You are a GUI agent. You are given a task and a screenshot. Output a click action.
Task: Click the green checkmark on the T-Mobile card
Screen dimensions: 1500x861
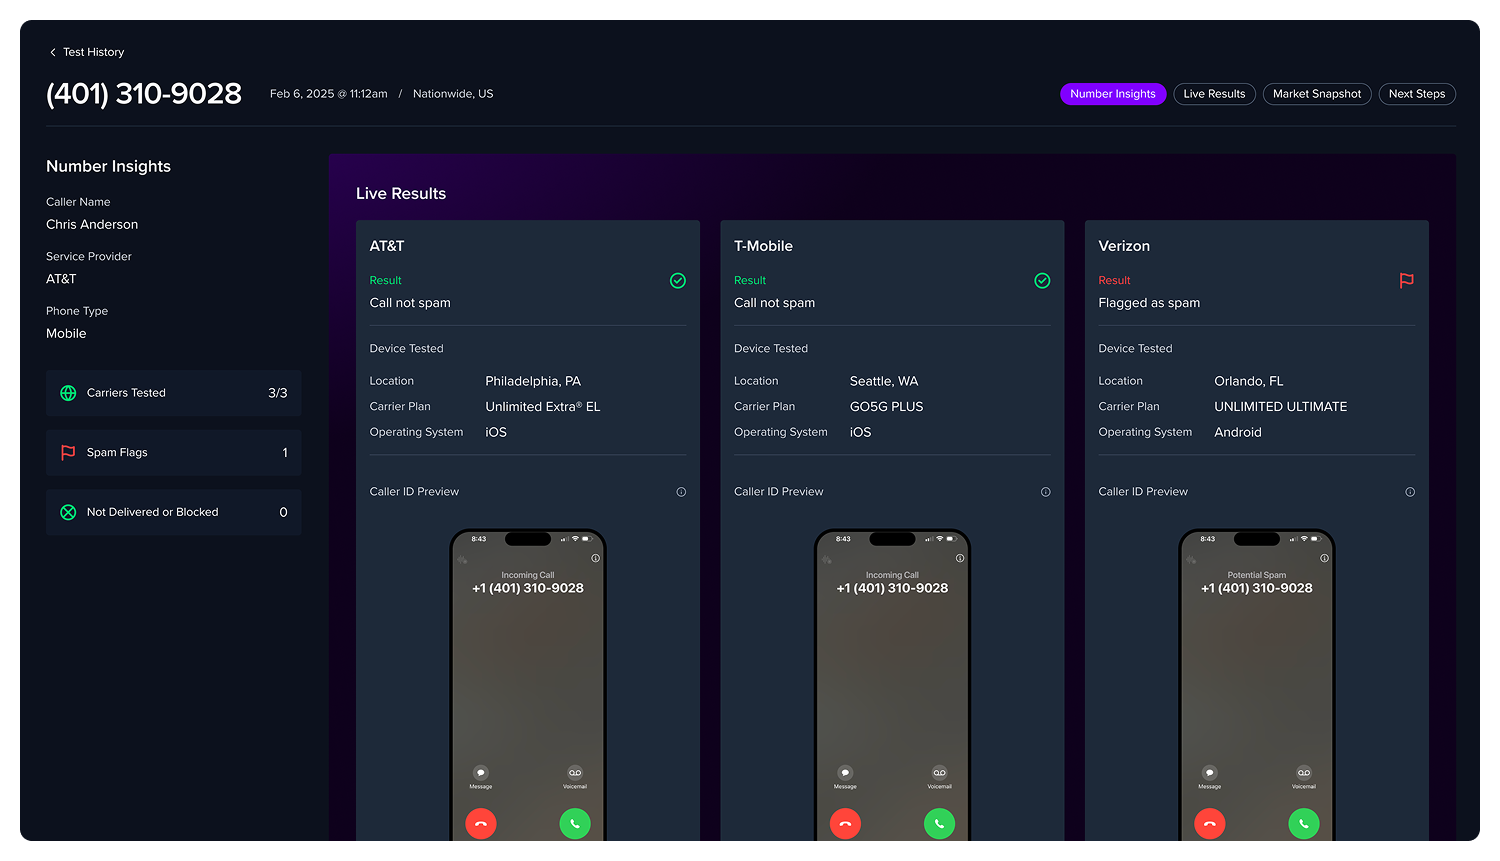(1042, 281)
